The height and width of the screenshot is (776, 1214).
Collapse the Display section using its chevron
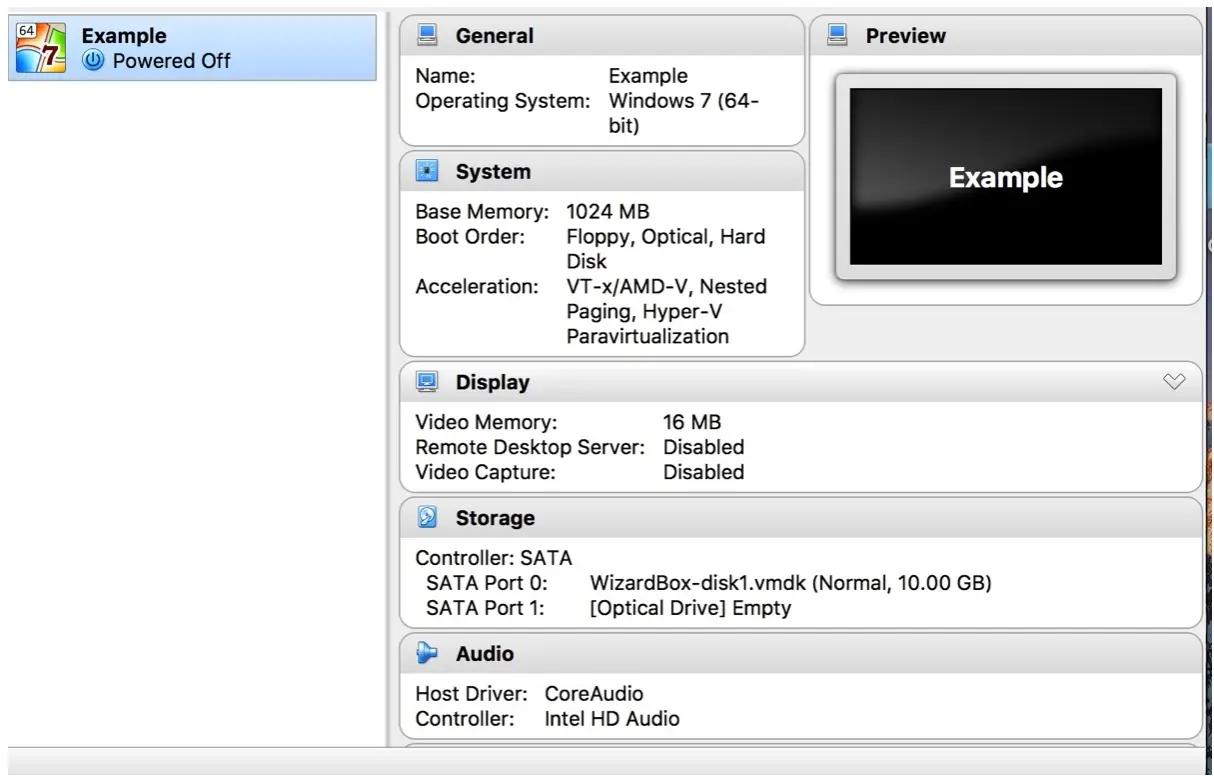[1174, 382]
